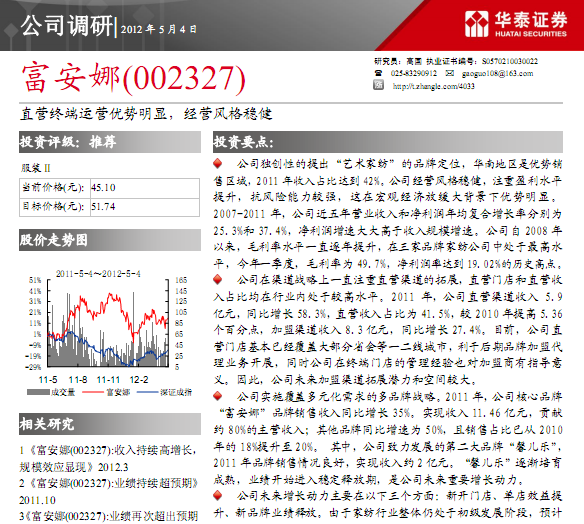Click the red diamond bullet before 公司未来增长动力
This screenshot has width=584, height=524.
218,495
